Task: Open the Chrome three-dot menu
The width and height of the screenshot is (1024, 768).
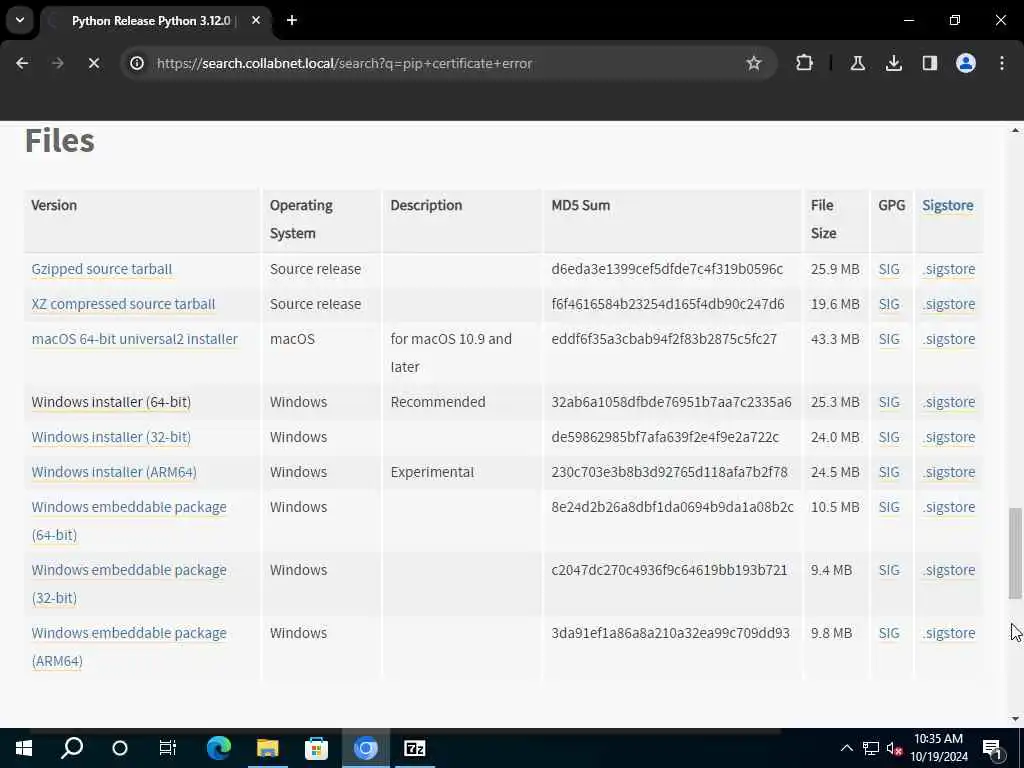Action: click(1002, 63)
